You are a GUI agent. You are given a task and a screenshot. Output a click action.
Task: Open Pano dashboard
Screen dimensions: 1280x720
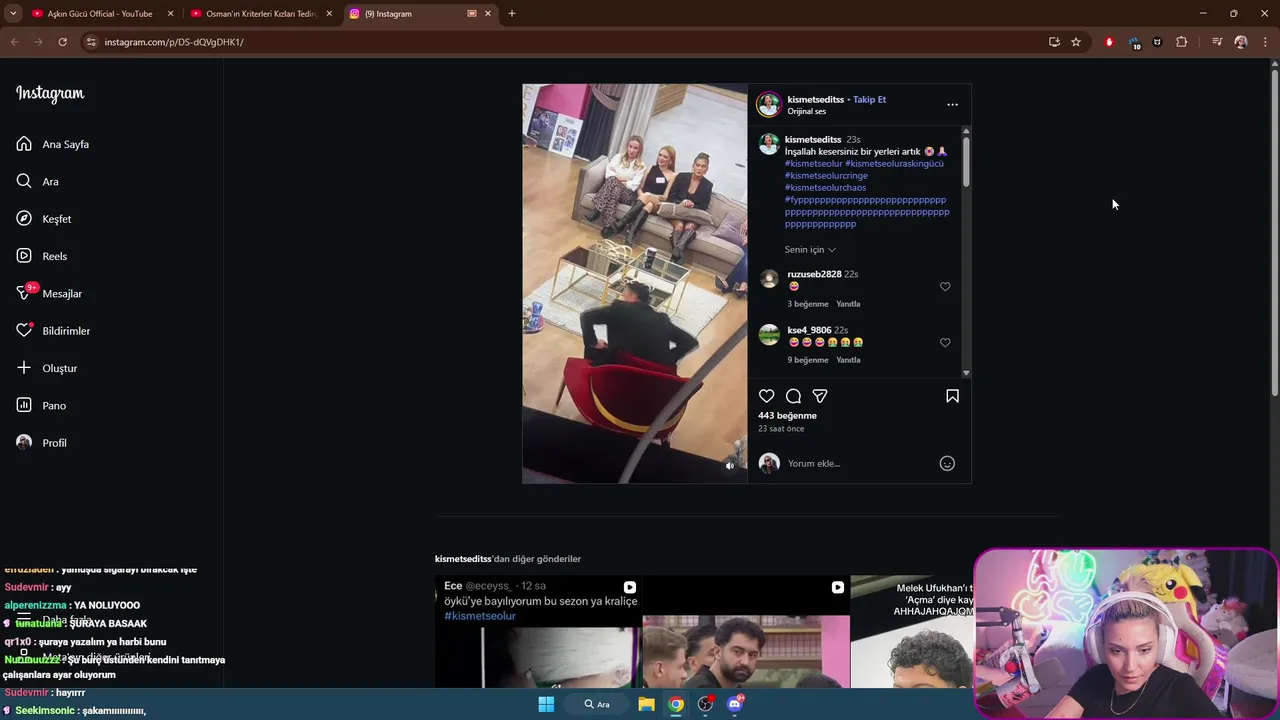click(41, 405)
